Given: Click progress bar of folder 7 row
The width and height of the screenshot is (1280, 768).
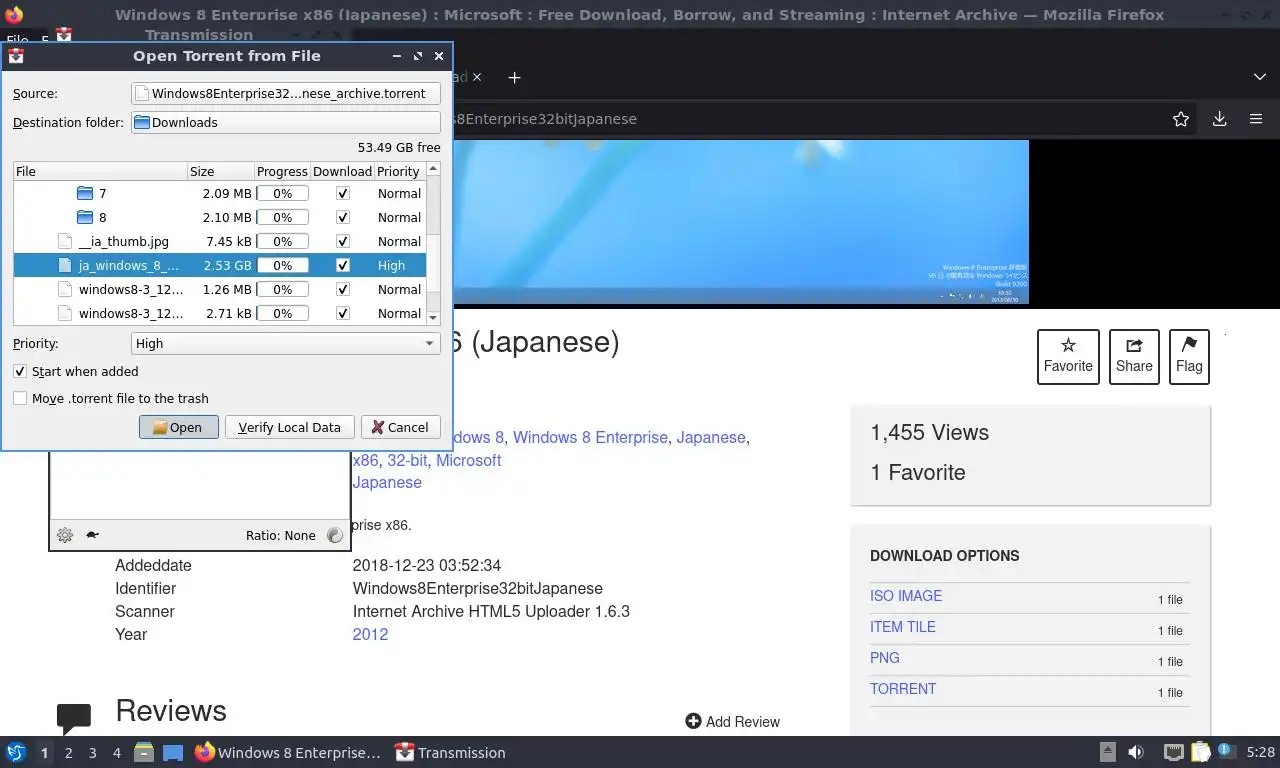Looking at the screenshot, I should point(282,193).
